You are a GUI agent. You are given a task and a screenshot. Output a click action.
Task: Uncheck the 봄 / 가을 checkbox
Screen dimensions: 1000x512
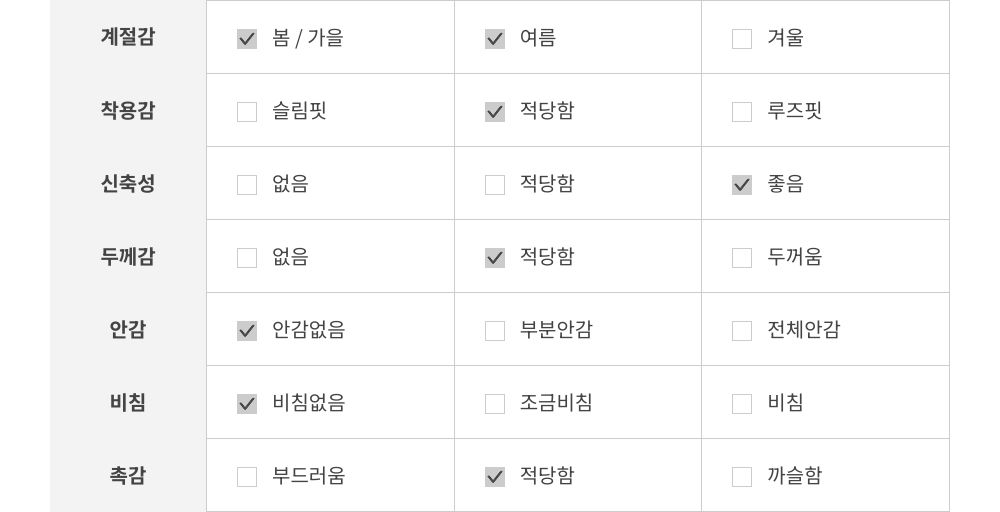[247, 39]
